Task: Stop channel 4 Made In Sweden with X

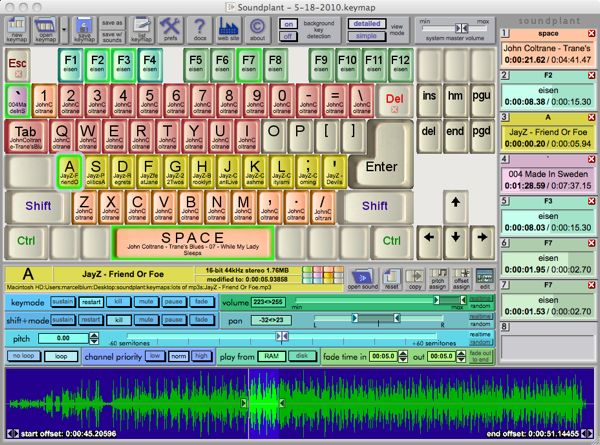Action: click(x=591, y=159)
